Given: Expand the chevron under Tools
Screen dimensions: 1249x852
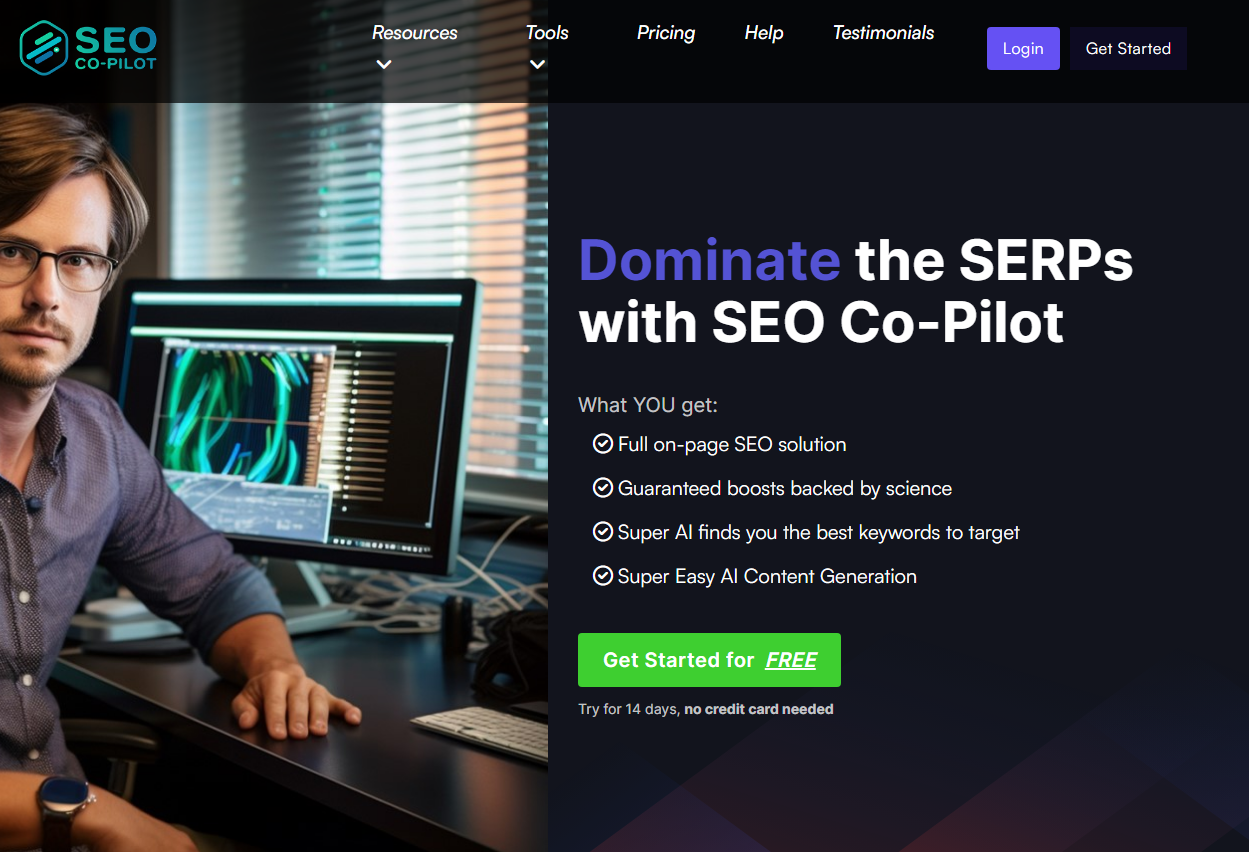Looking at the screenshot, I should [x=537, y=65].
